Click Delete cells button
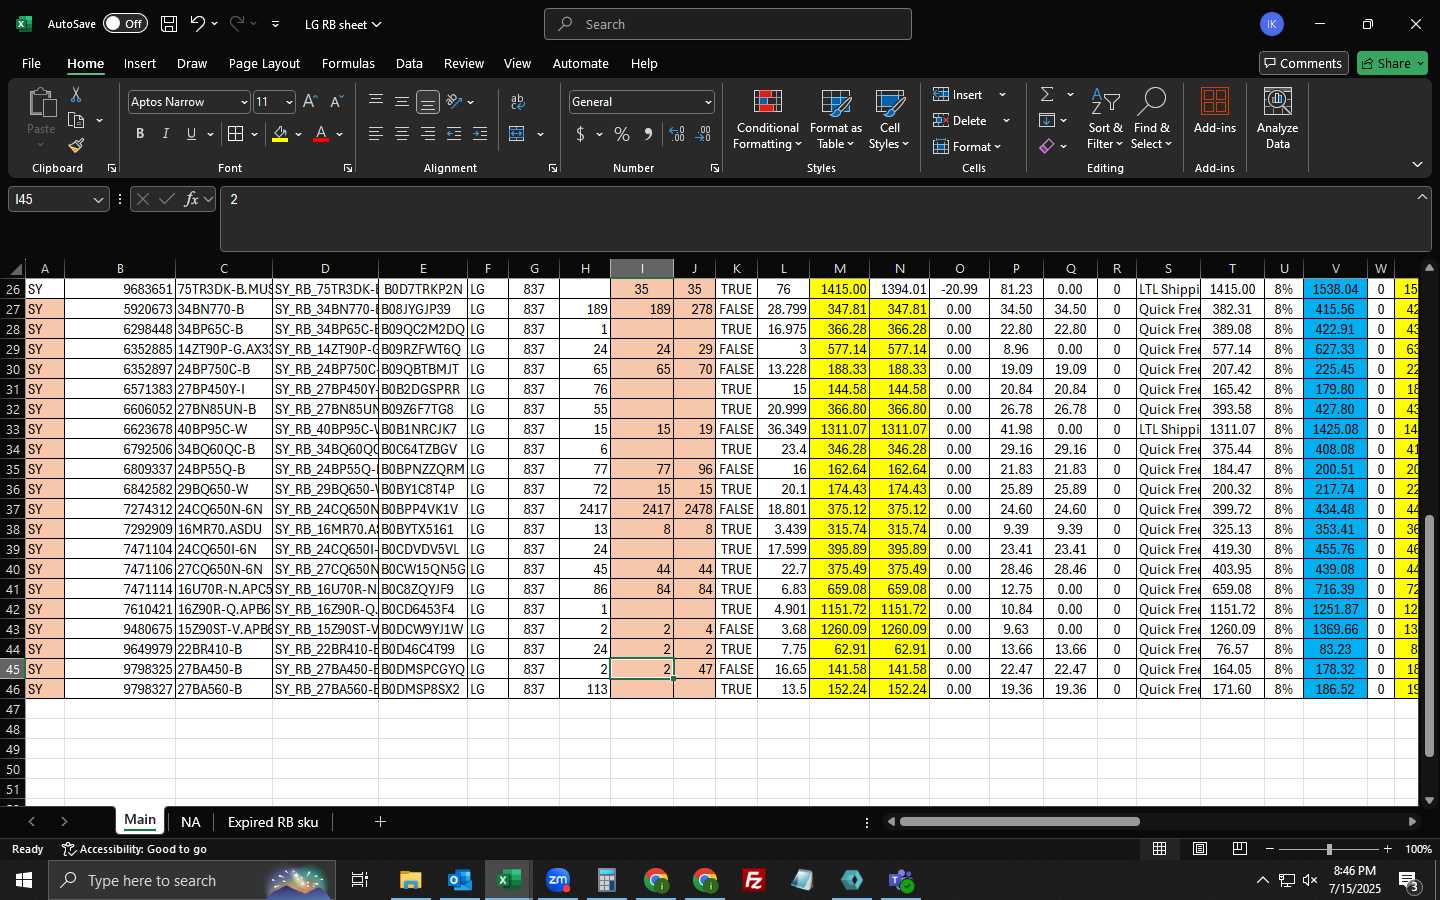Screen dimensions: 1440x900 (x=960, y=120)
